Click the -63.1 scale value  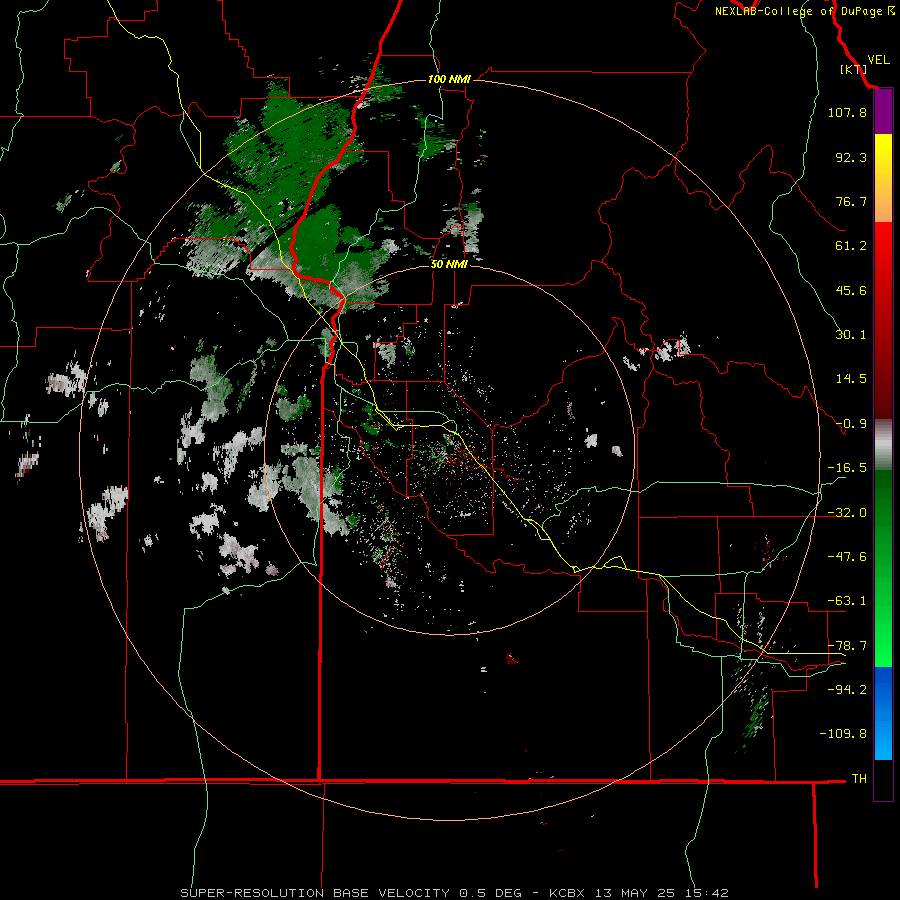point(847,601)
